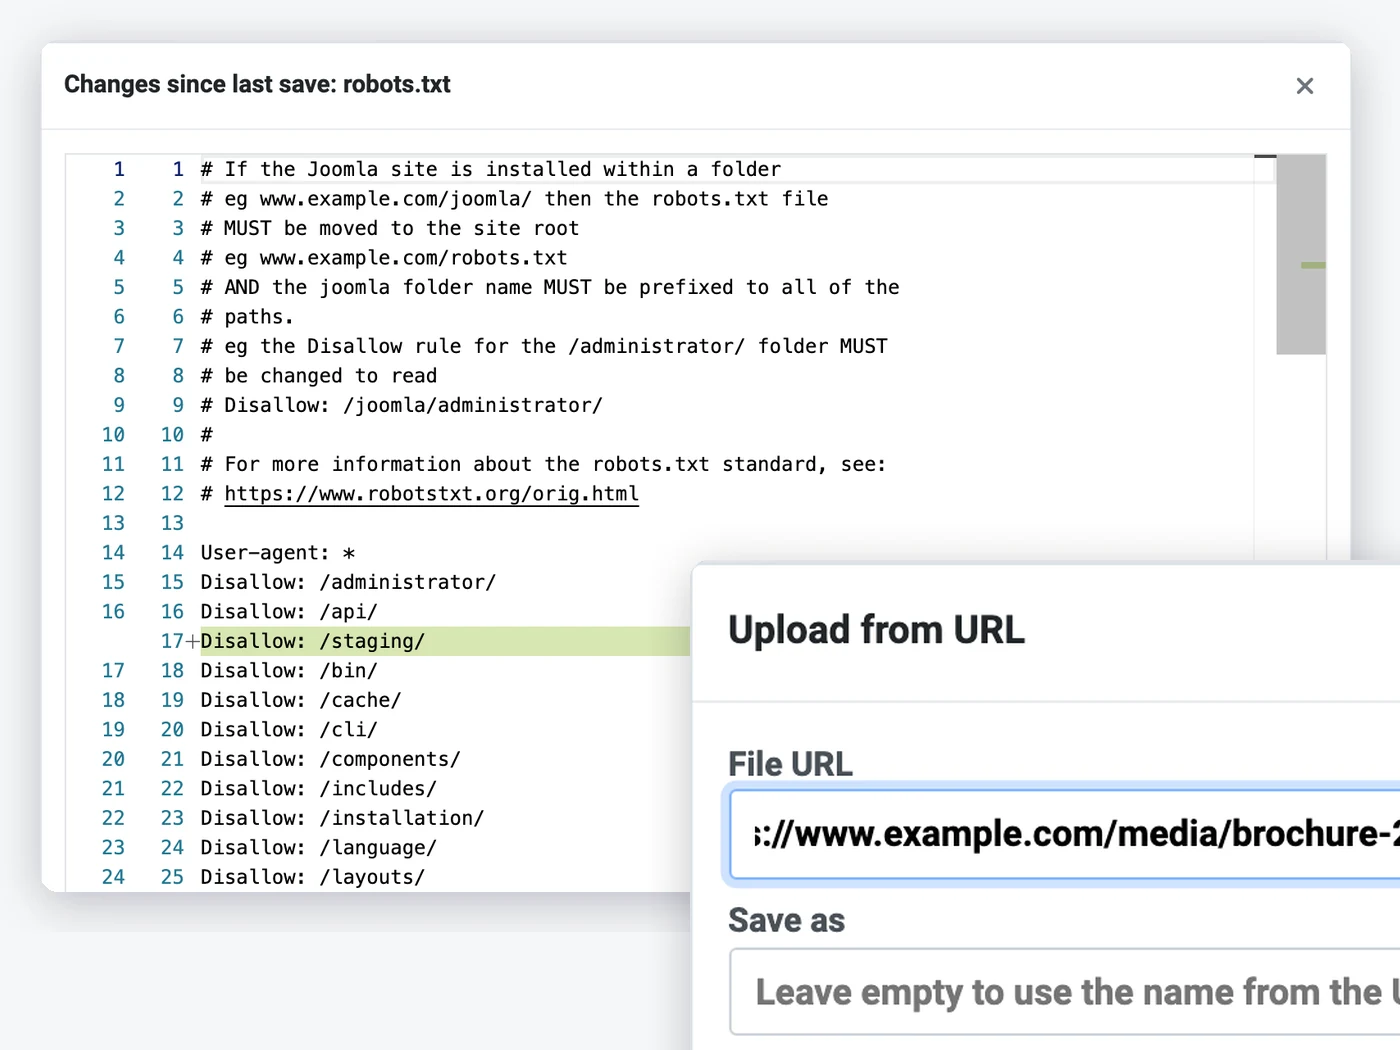Click the 'Save as' label
The height and width of the screenshot is (1050, 1400).
(x=786, y=920)
